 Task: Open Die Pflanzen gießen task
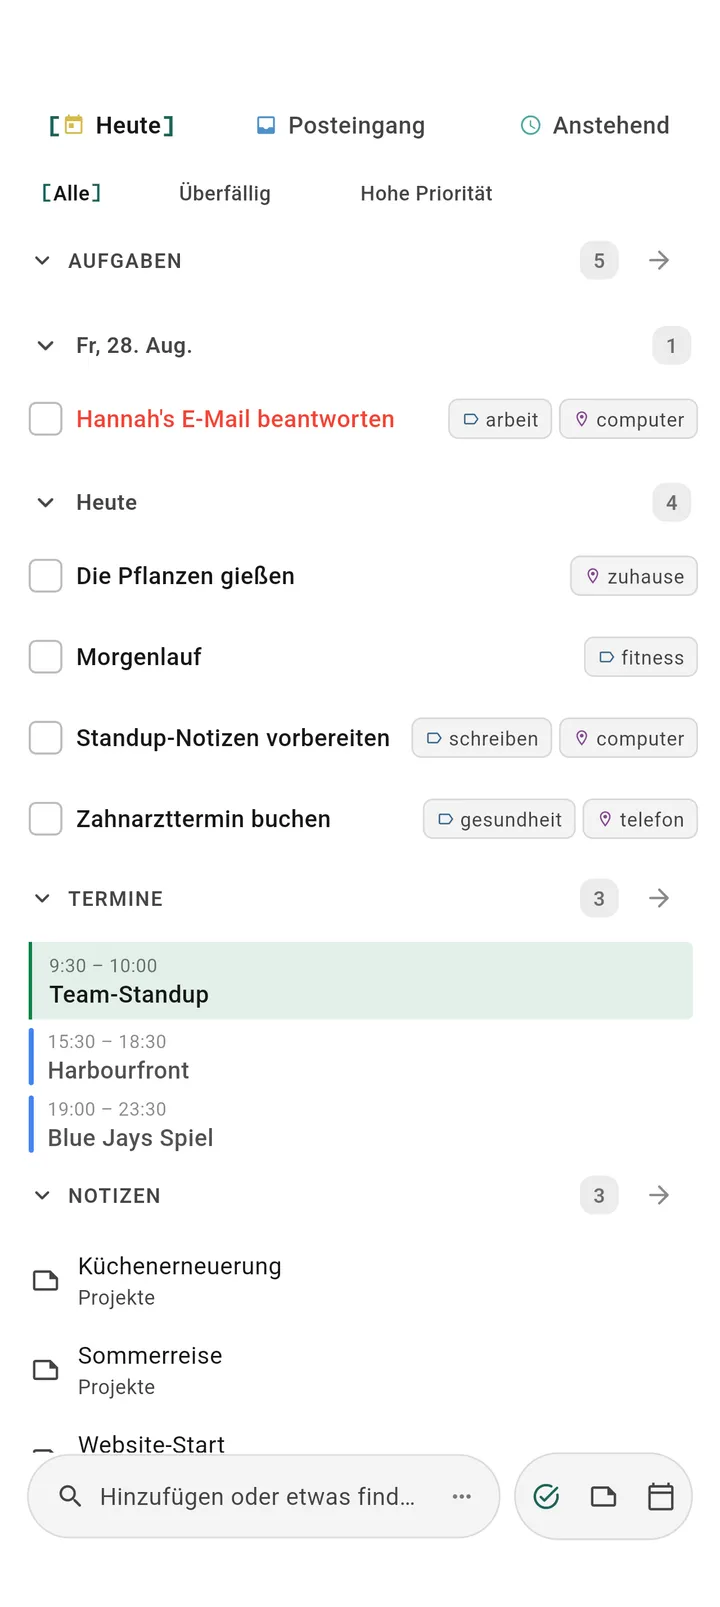point(185,576)
